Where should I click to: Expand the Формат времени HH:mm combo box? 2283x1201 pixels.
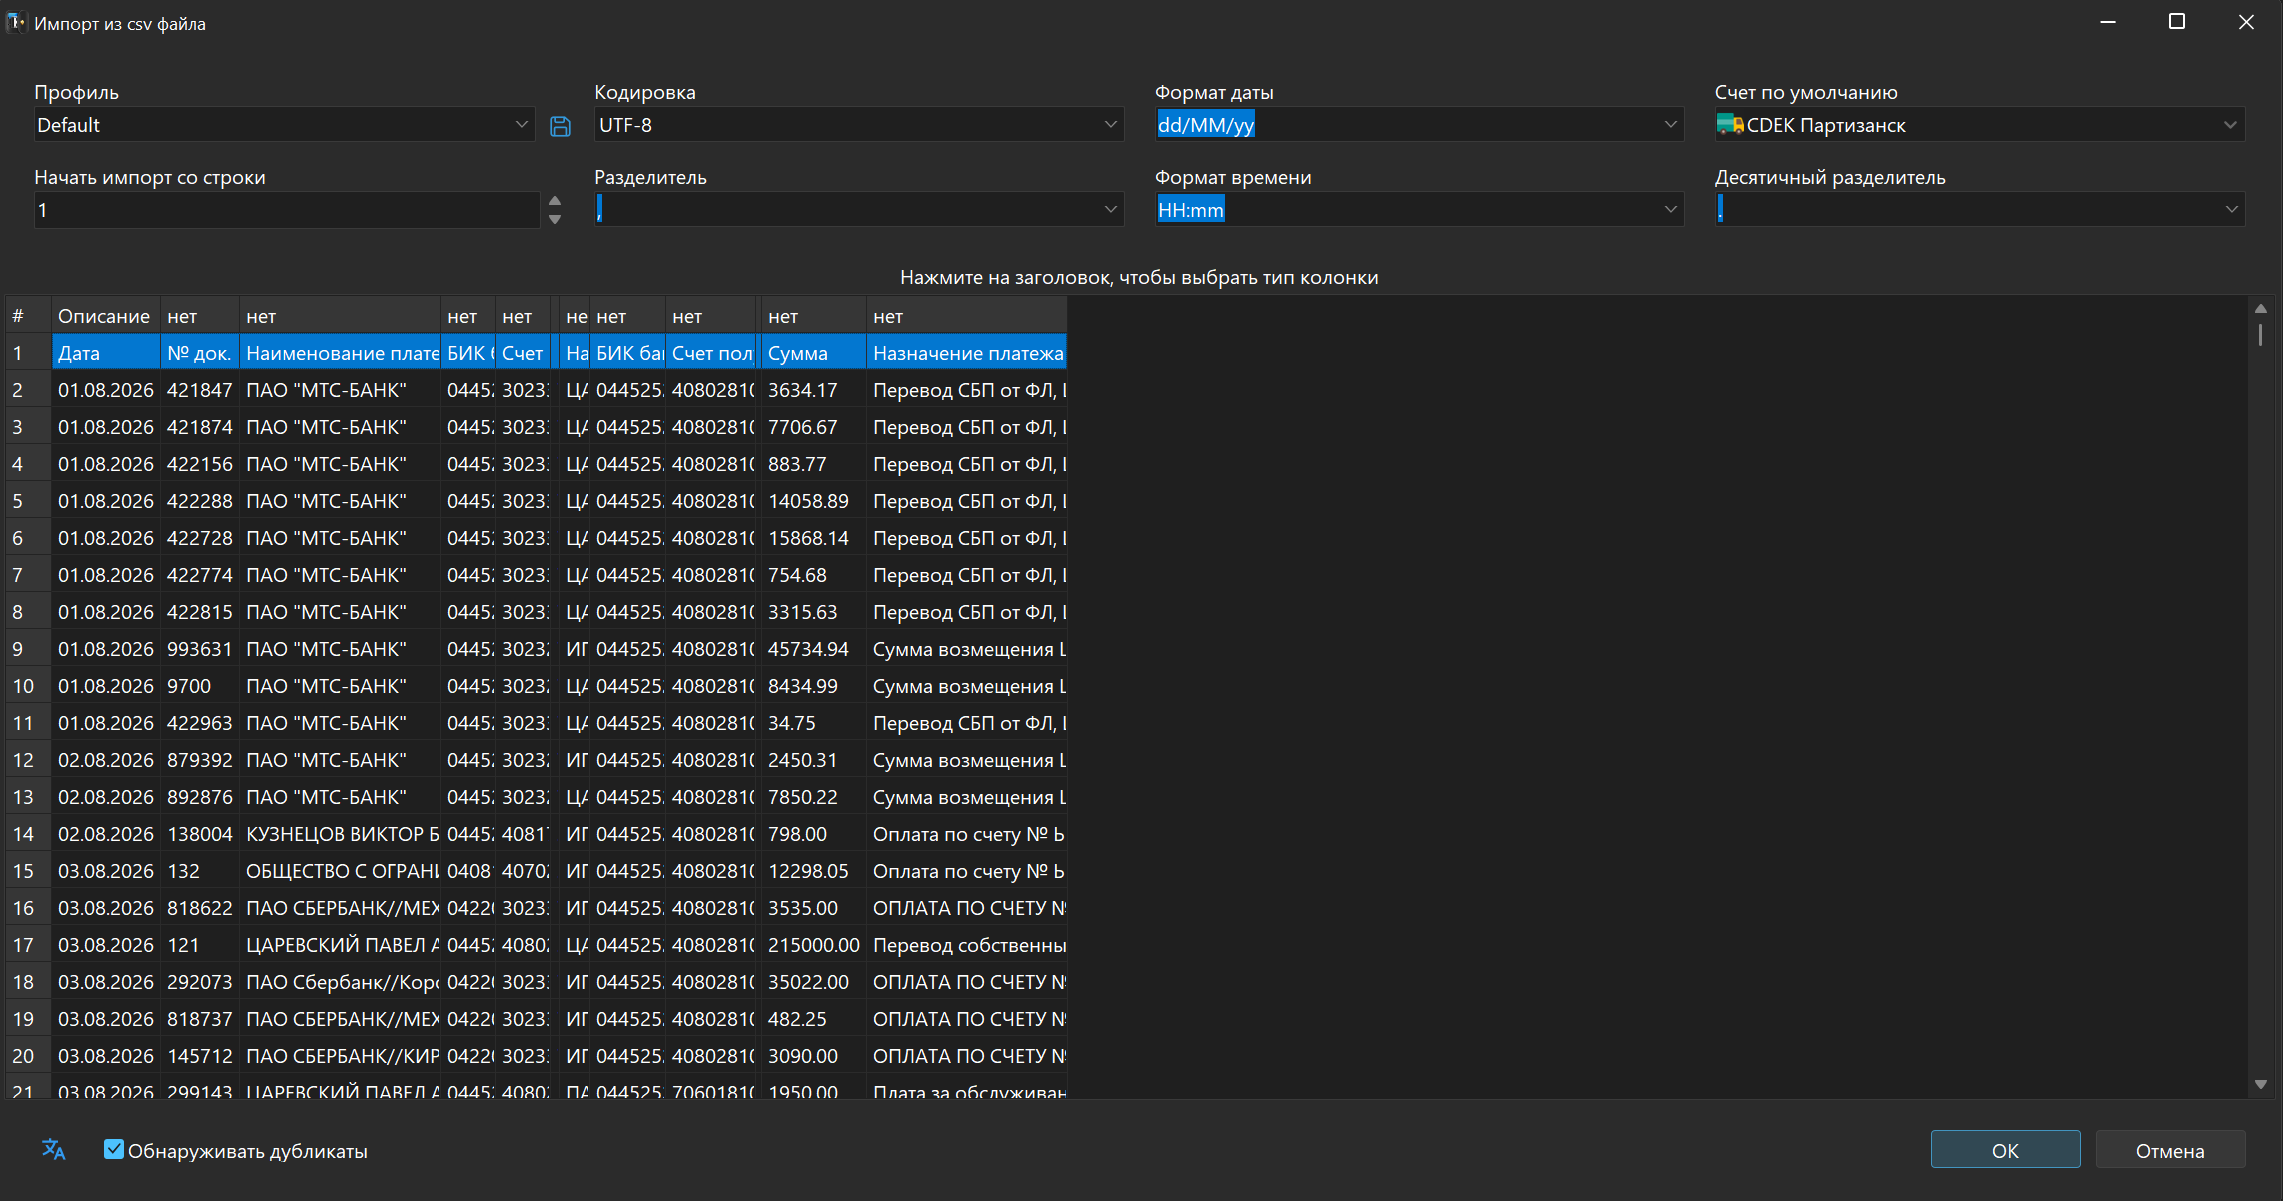(x=1419, y=210)
